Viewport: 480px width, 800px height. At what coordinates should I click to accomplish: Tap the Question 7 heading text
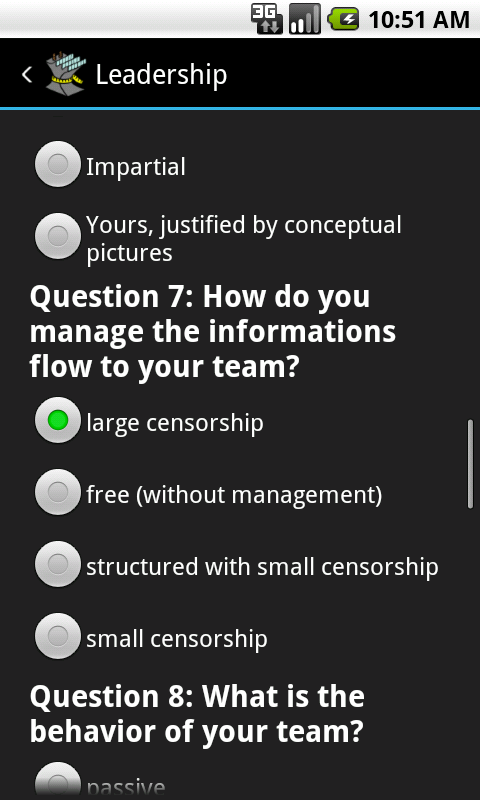pos(213,332)
